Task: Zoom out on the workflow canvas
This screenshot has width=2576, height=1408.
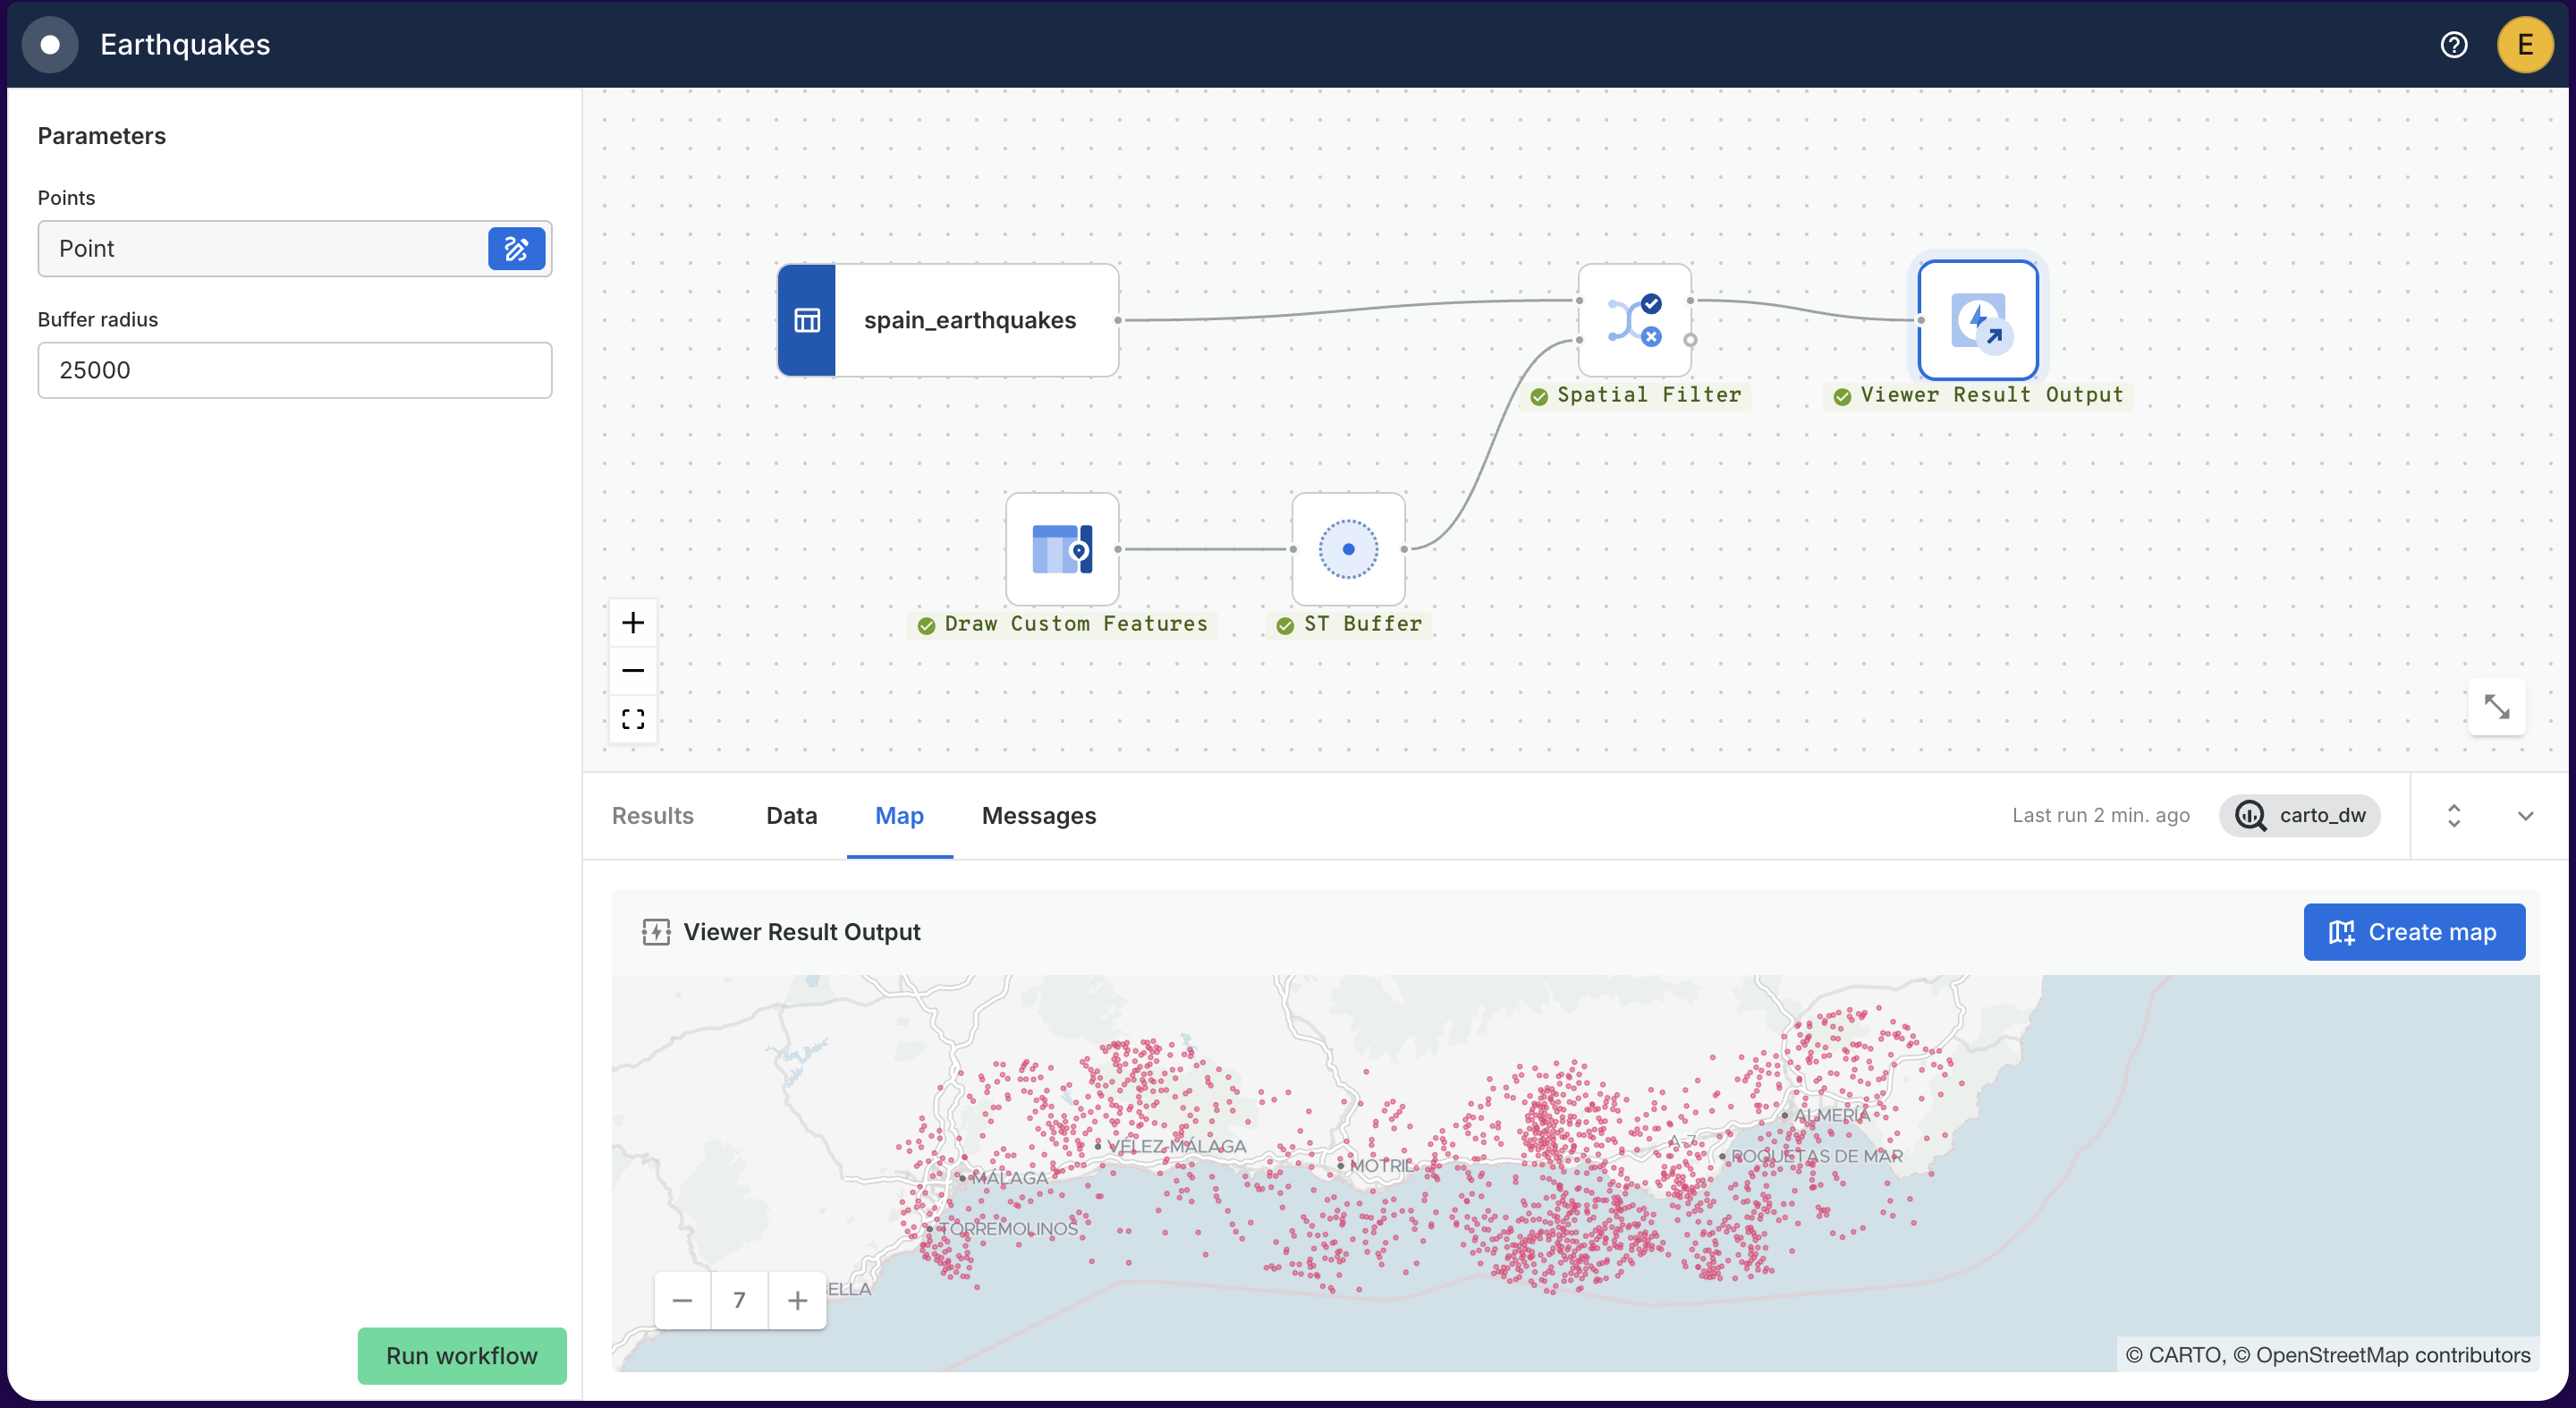Action: tap(632, 670)
